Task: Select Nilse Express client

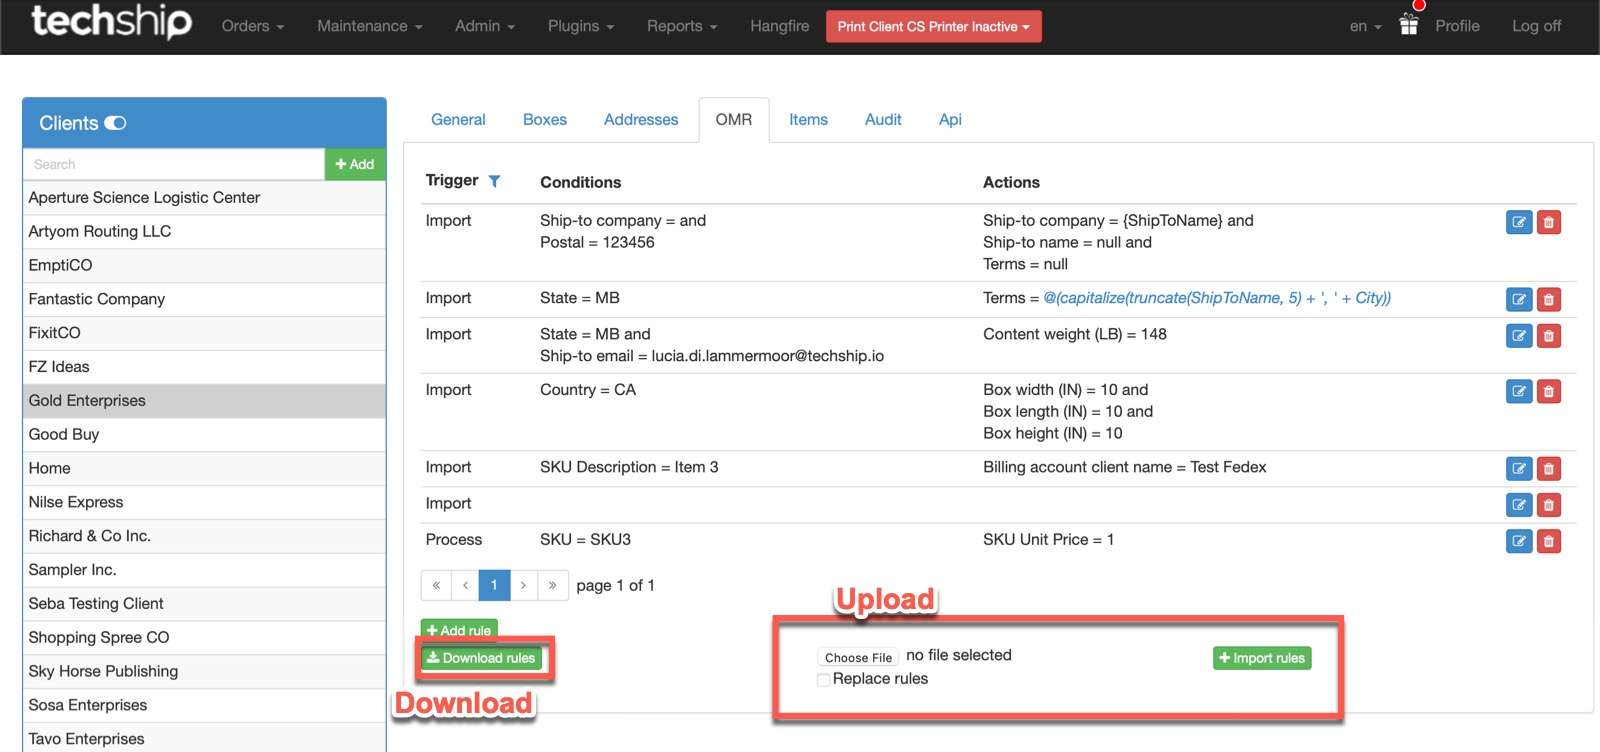Action: coord(204,503)
